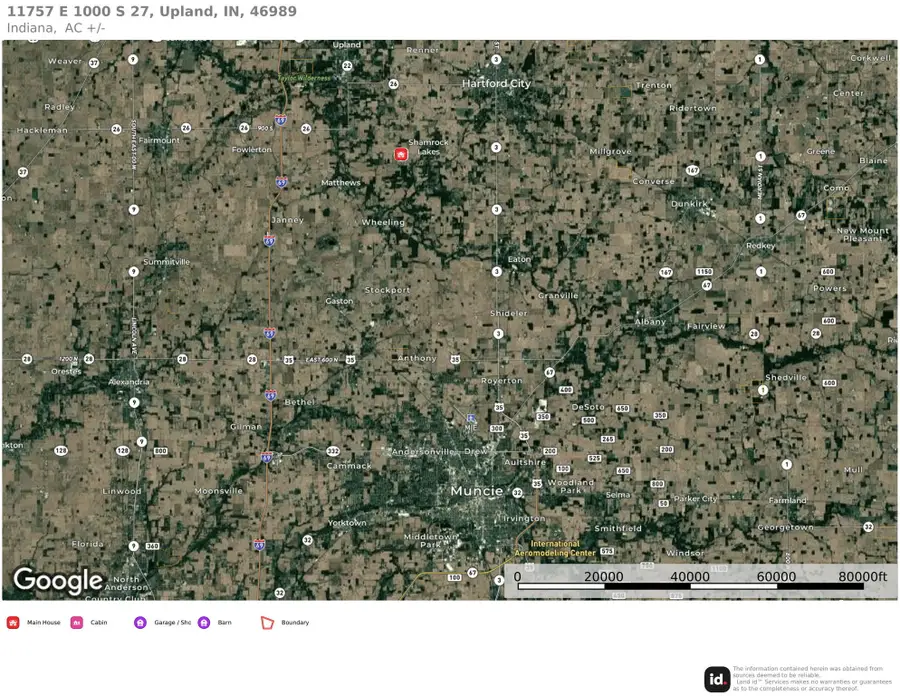Click the purple Garage legend icon
The image size is (900, 696).
[140, 622]
